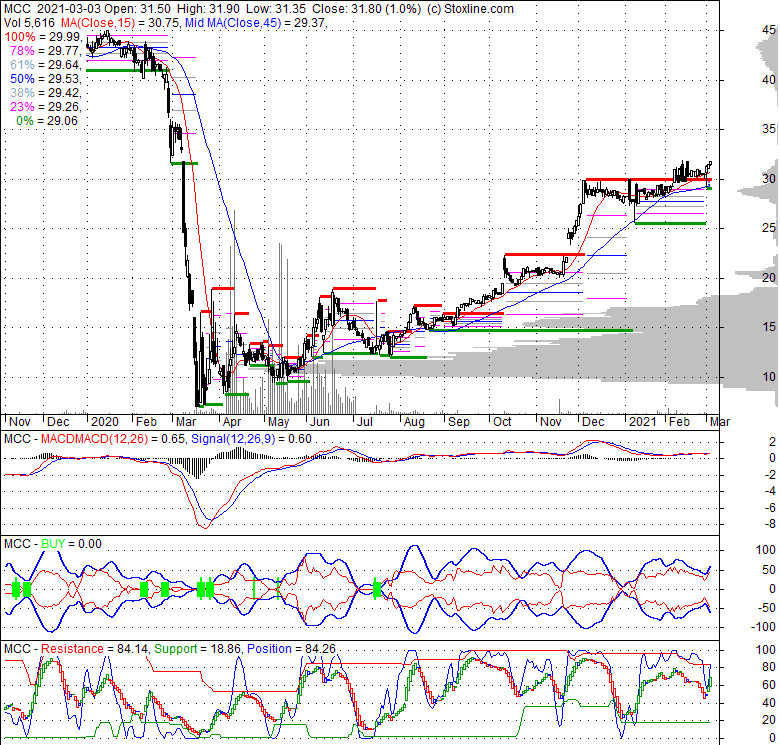Click the Aug month label

(x=414, y=422)
